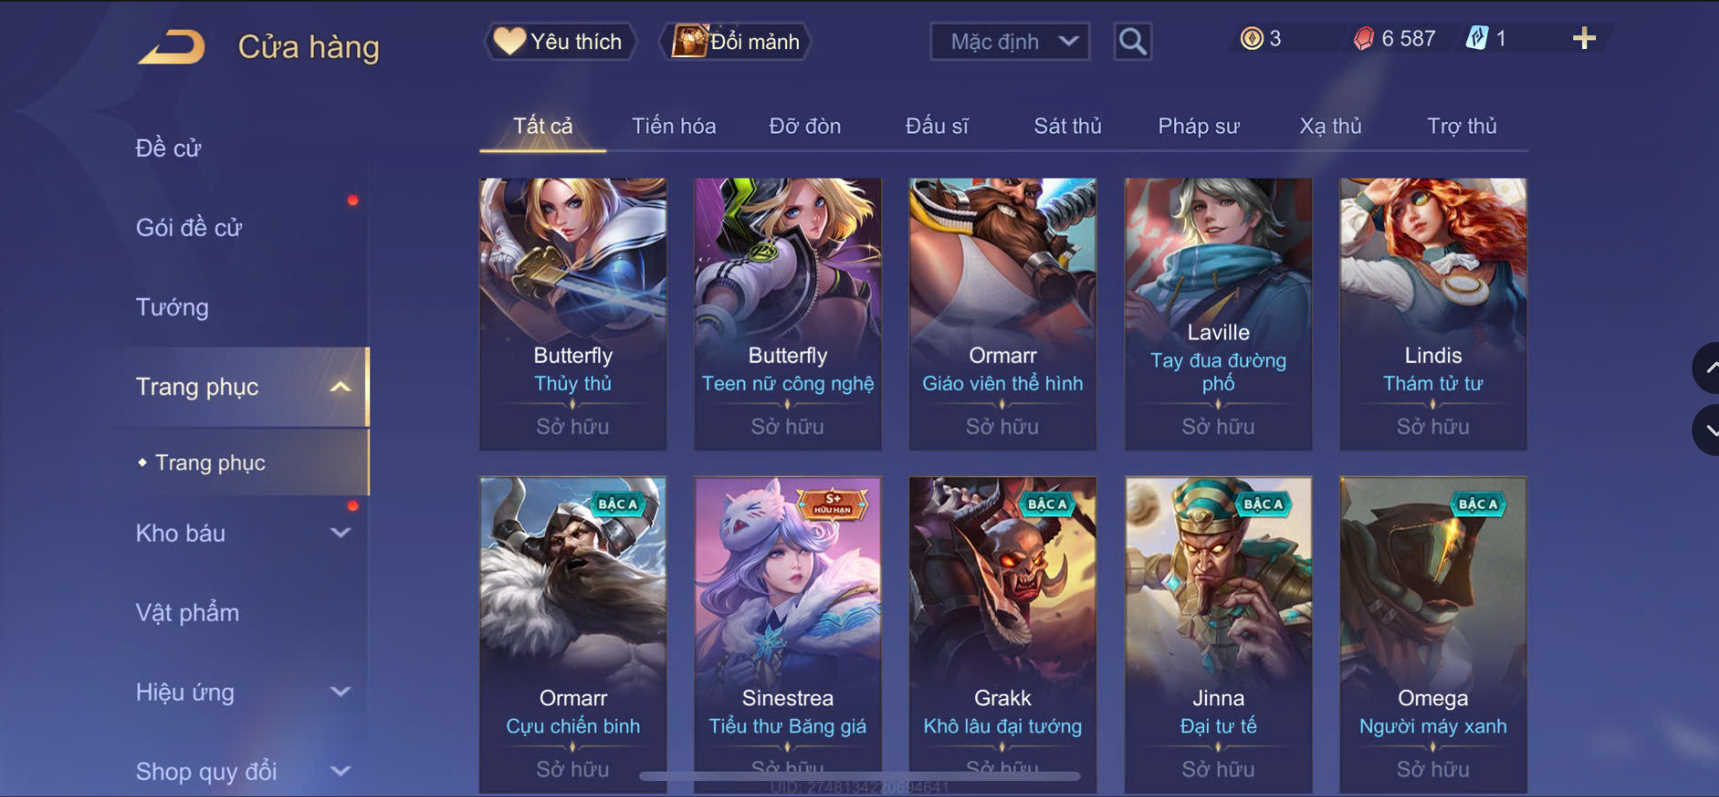
Task: Open the search magnifier icon
Action: [1132, 41]
